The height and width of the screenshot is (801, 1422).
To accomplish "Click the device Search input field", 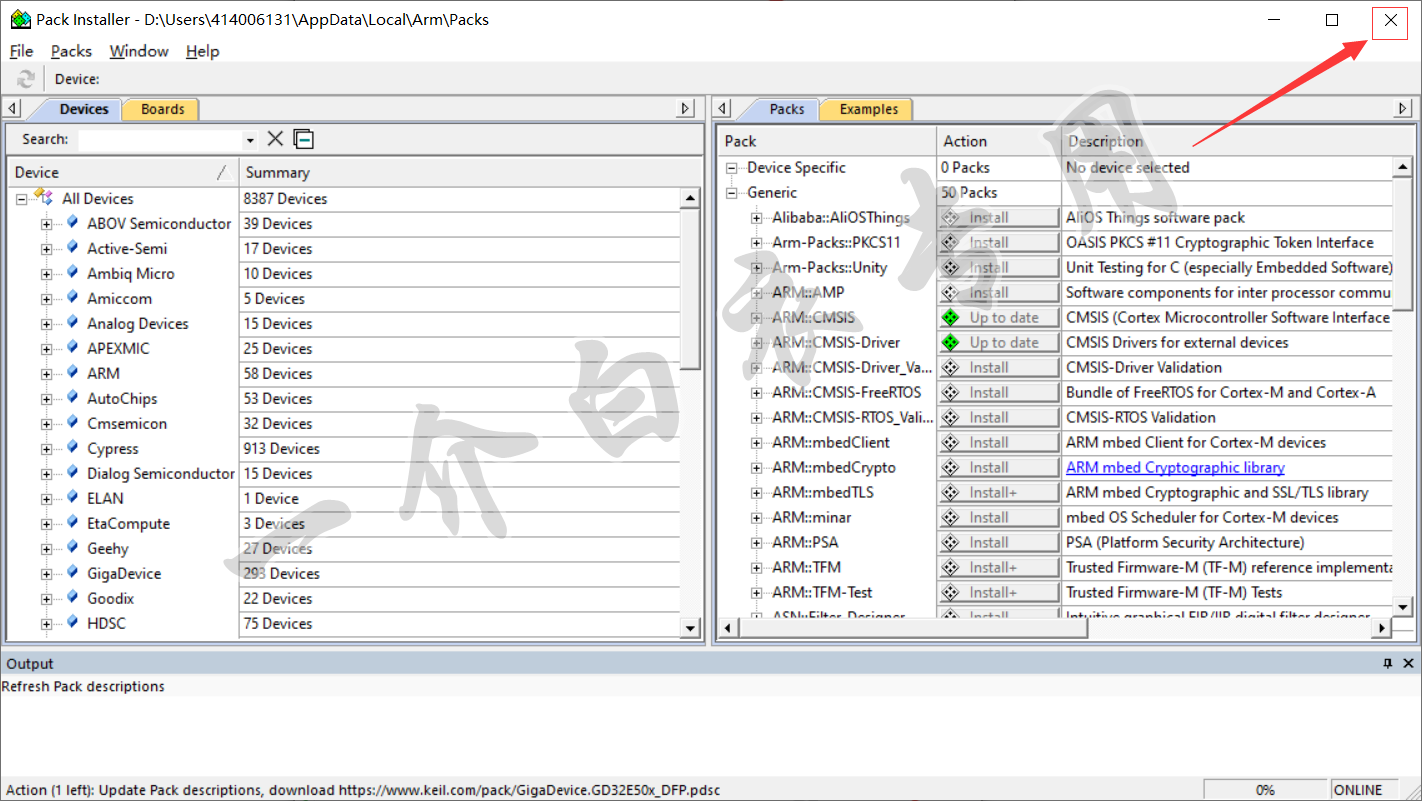I will coord(162,140).
